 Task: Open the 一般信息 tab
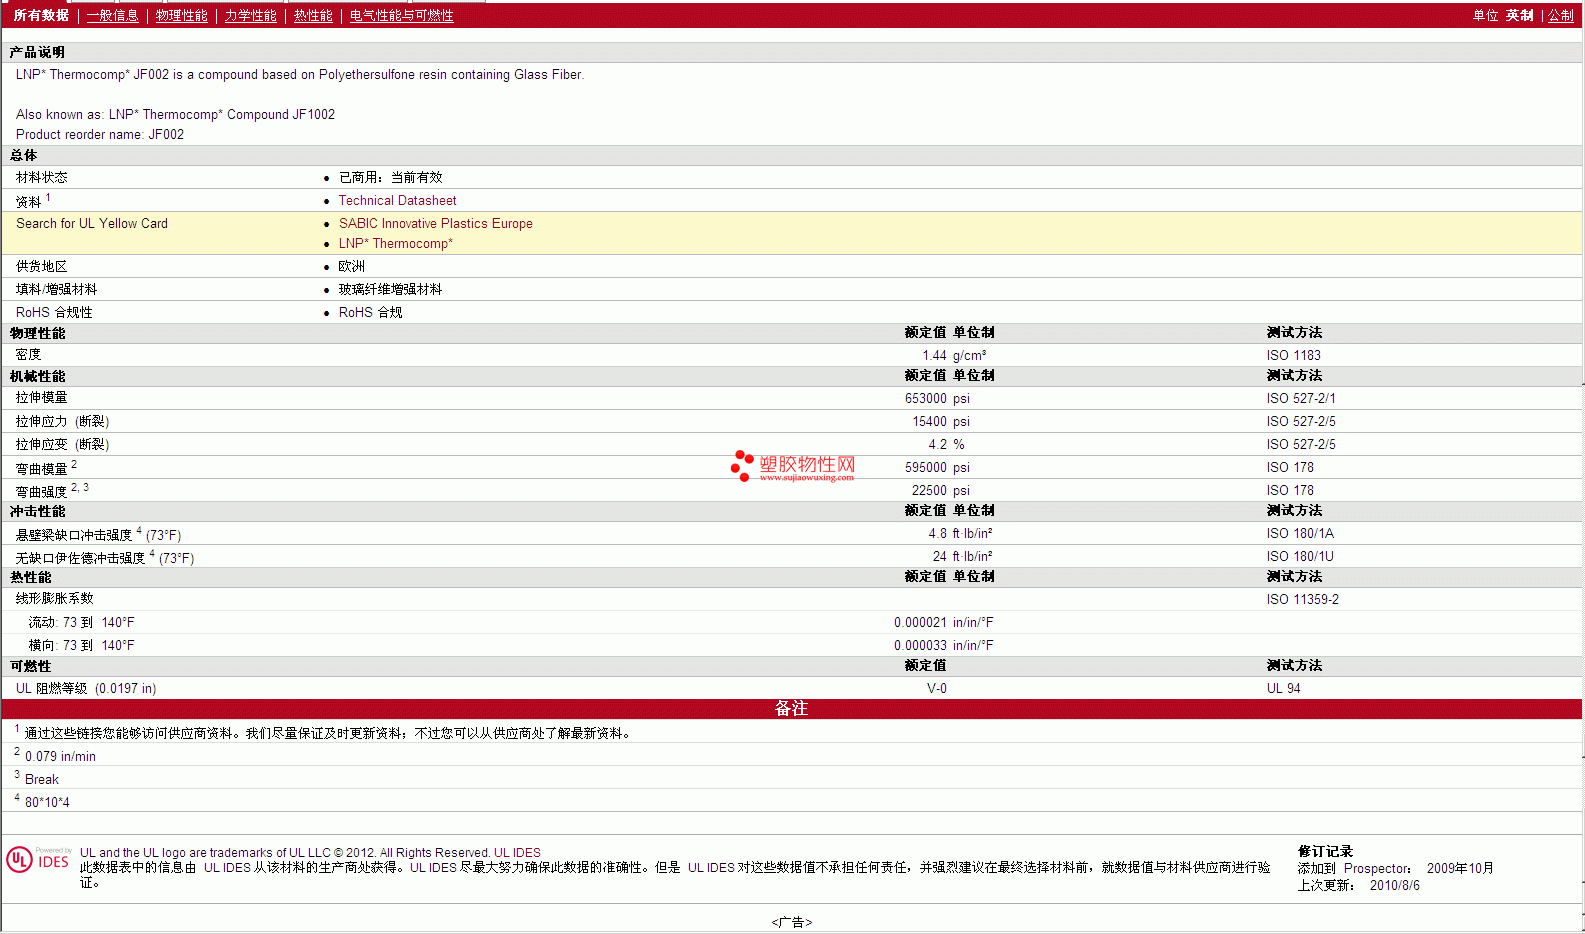pos(112,15)
